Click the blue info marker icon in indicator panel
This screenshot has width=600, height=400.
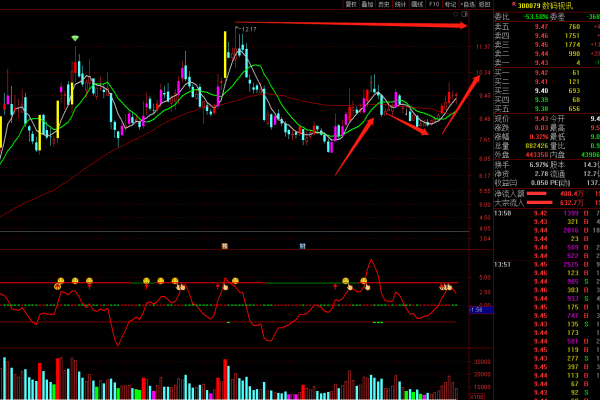(302, 245)
